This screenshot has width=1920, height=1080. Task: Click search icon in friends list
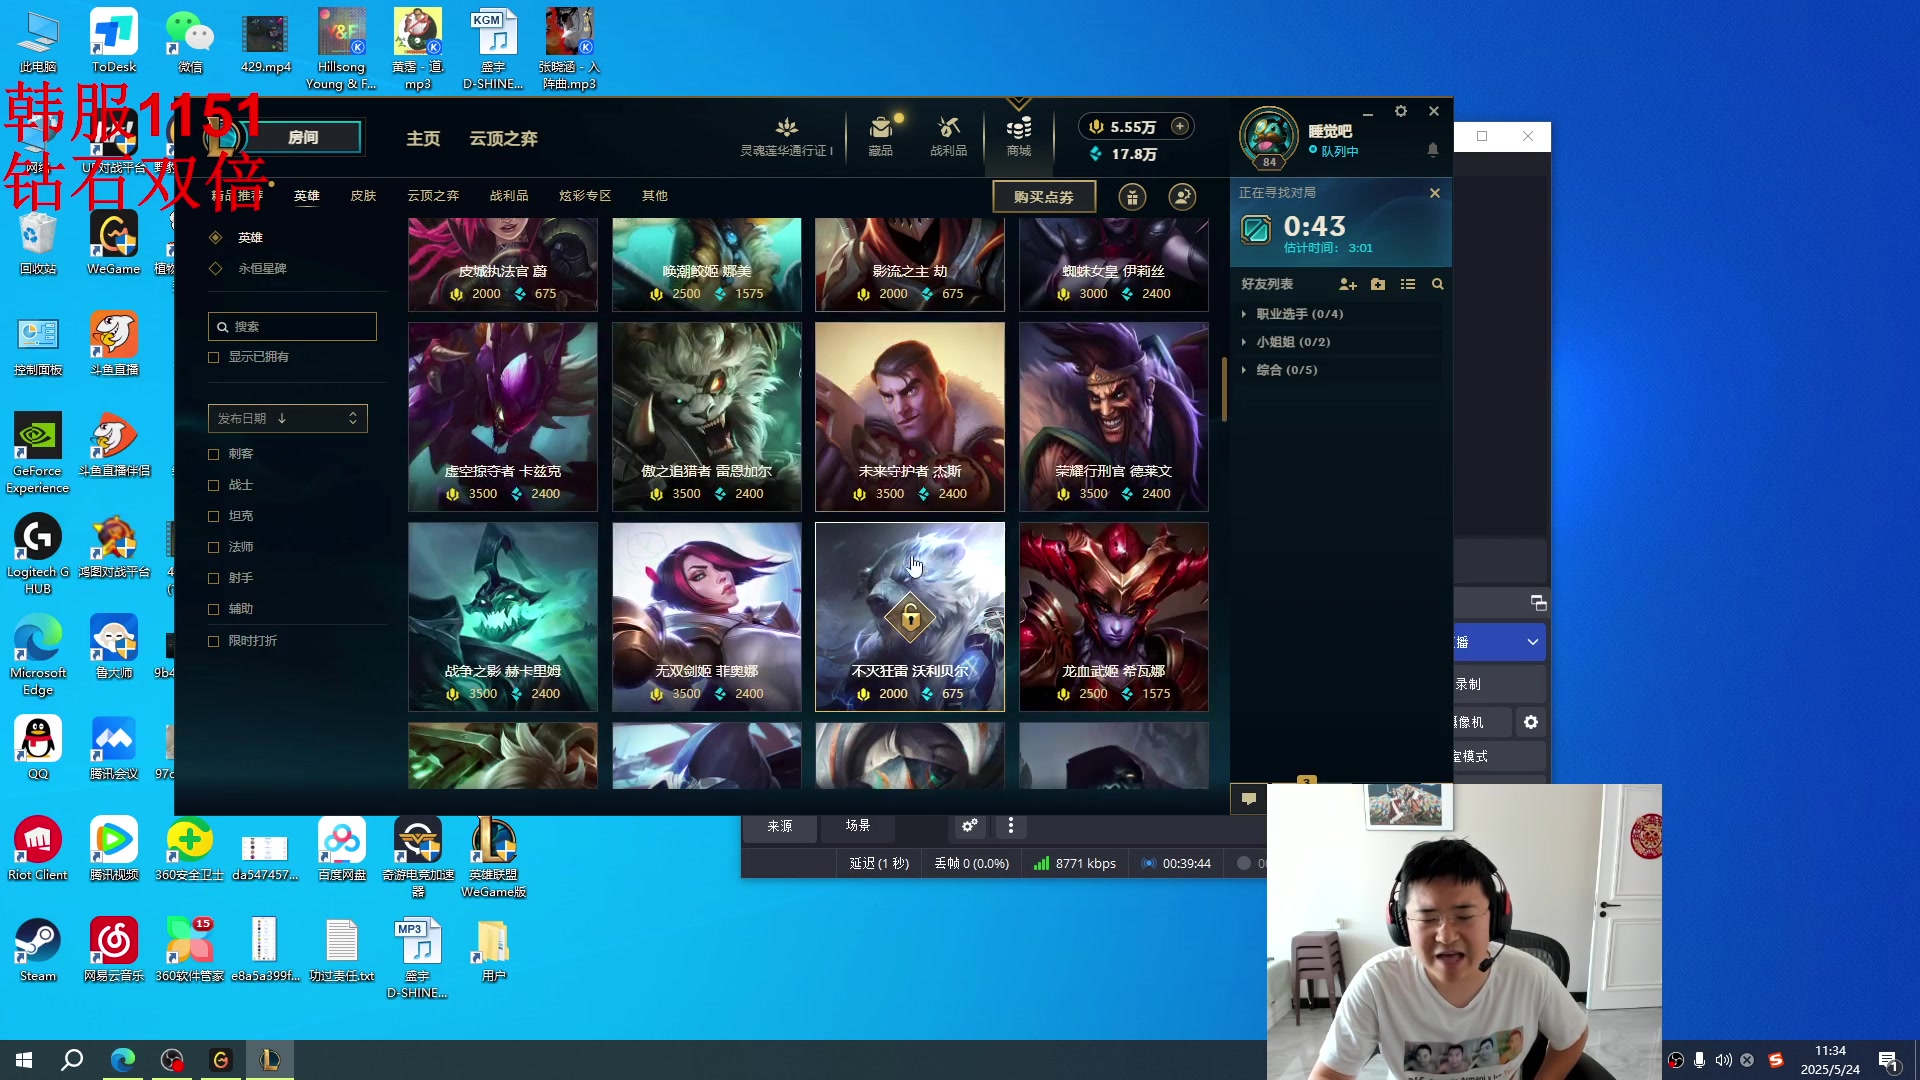pos(1437,284)
